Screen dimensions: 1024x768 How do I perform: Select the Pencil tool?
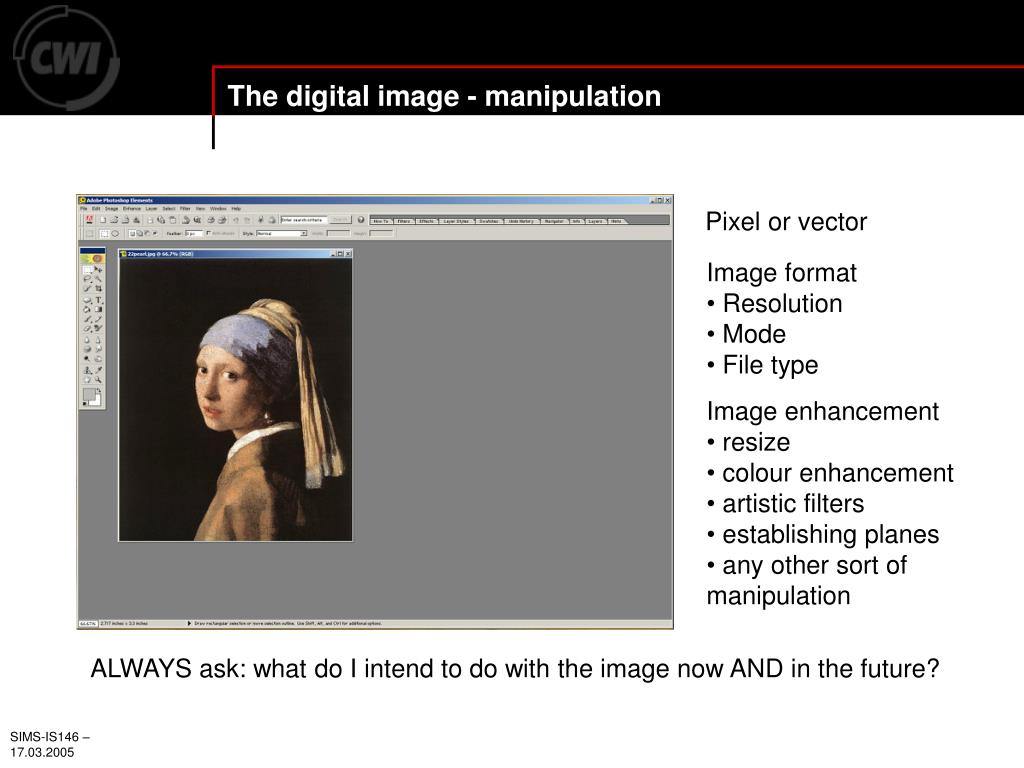tap(99, 319)
